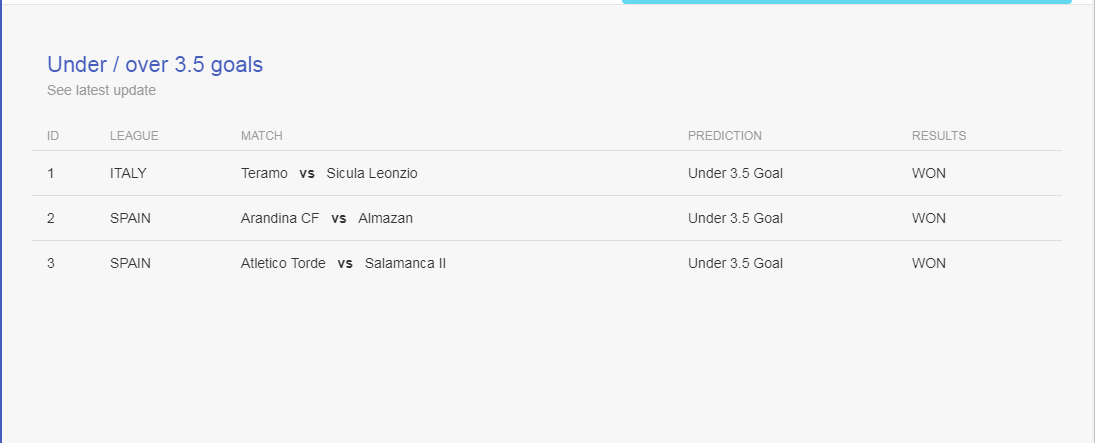Screen dimensions: 1095x443
Task: Open the "See latest update" text
Action: tap(101, 90)
